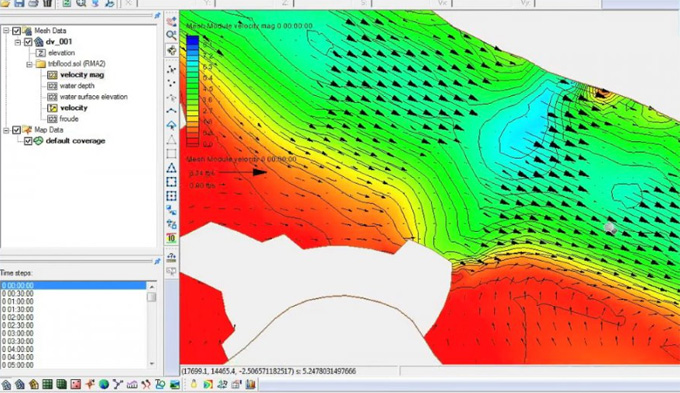
Task: Click the Save icon in top toolbar
Action: click(x=19, y=3)
